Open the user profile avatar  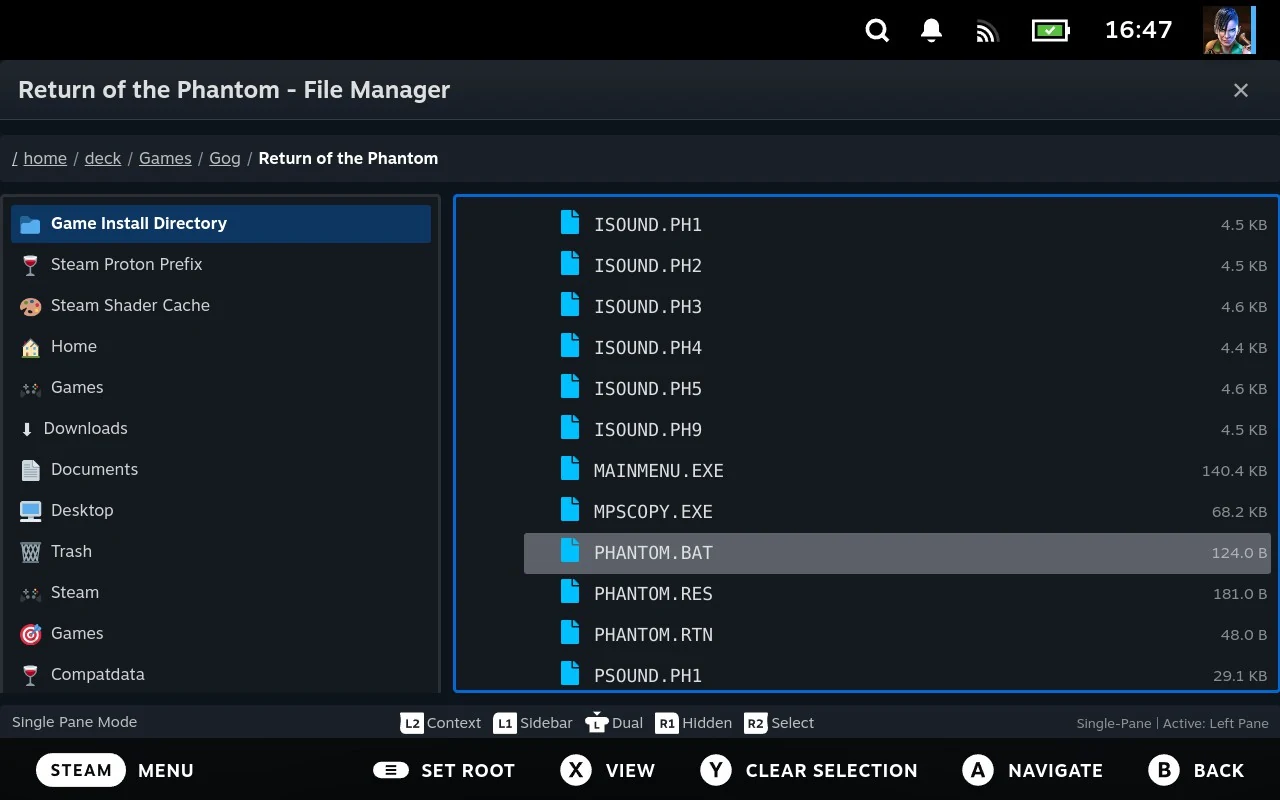point(1227,30)
